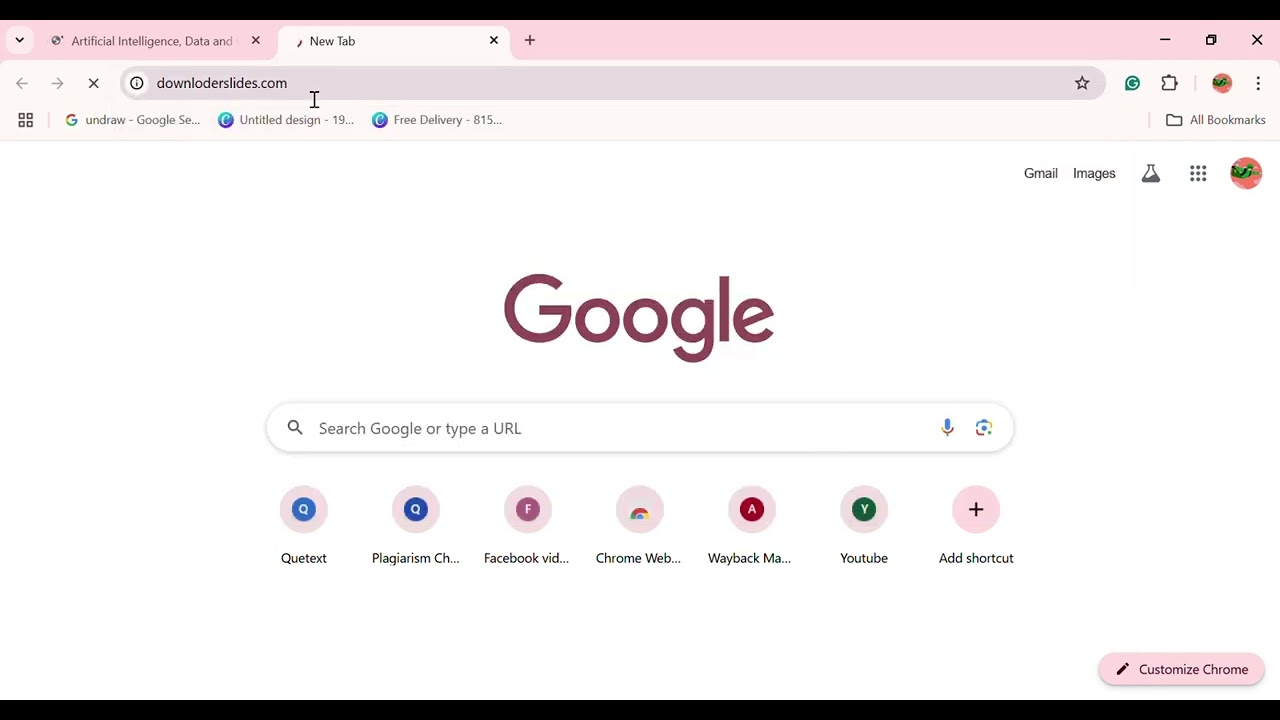Open a new tab with plus button
1280x720 pixels.
pos(530,41)
